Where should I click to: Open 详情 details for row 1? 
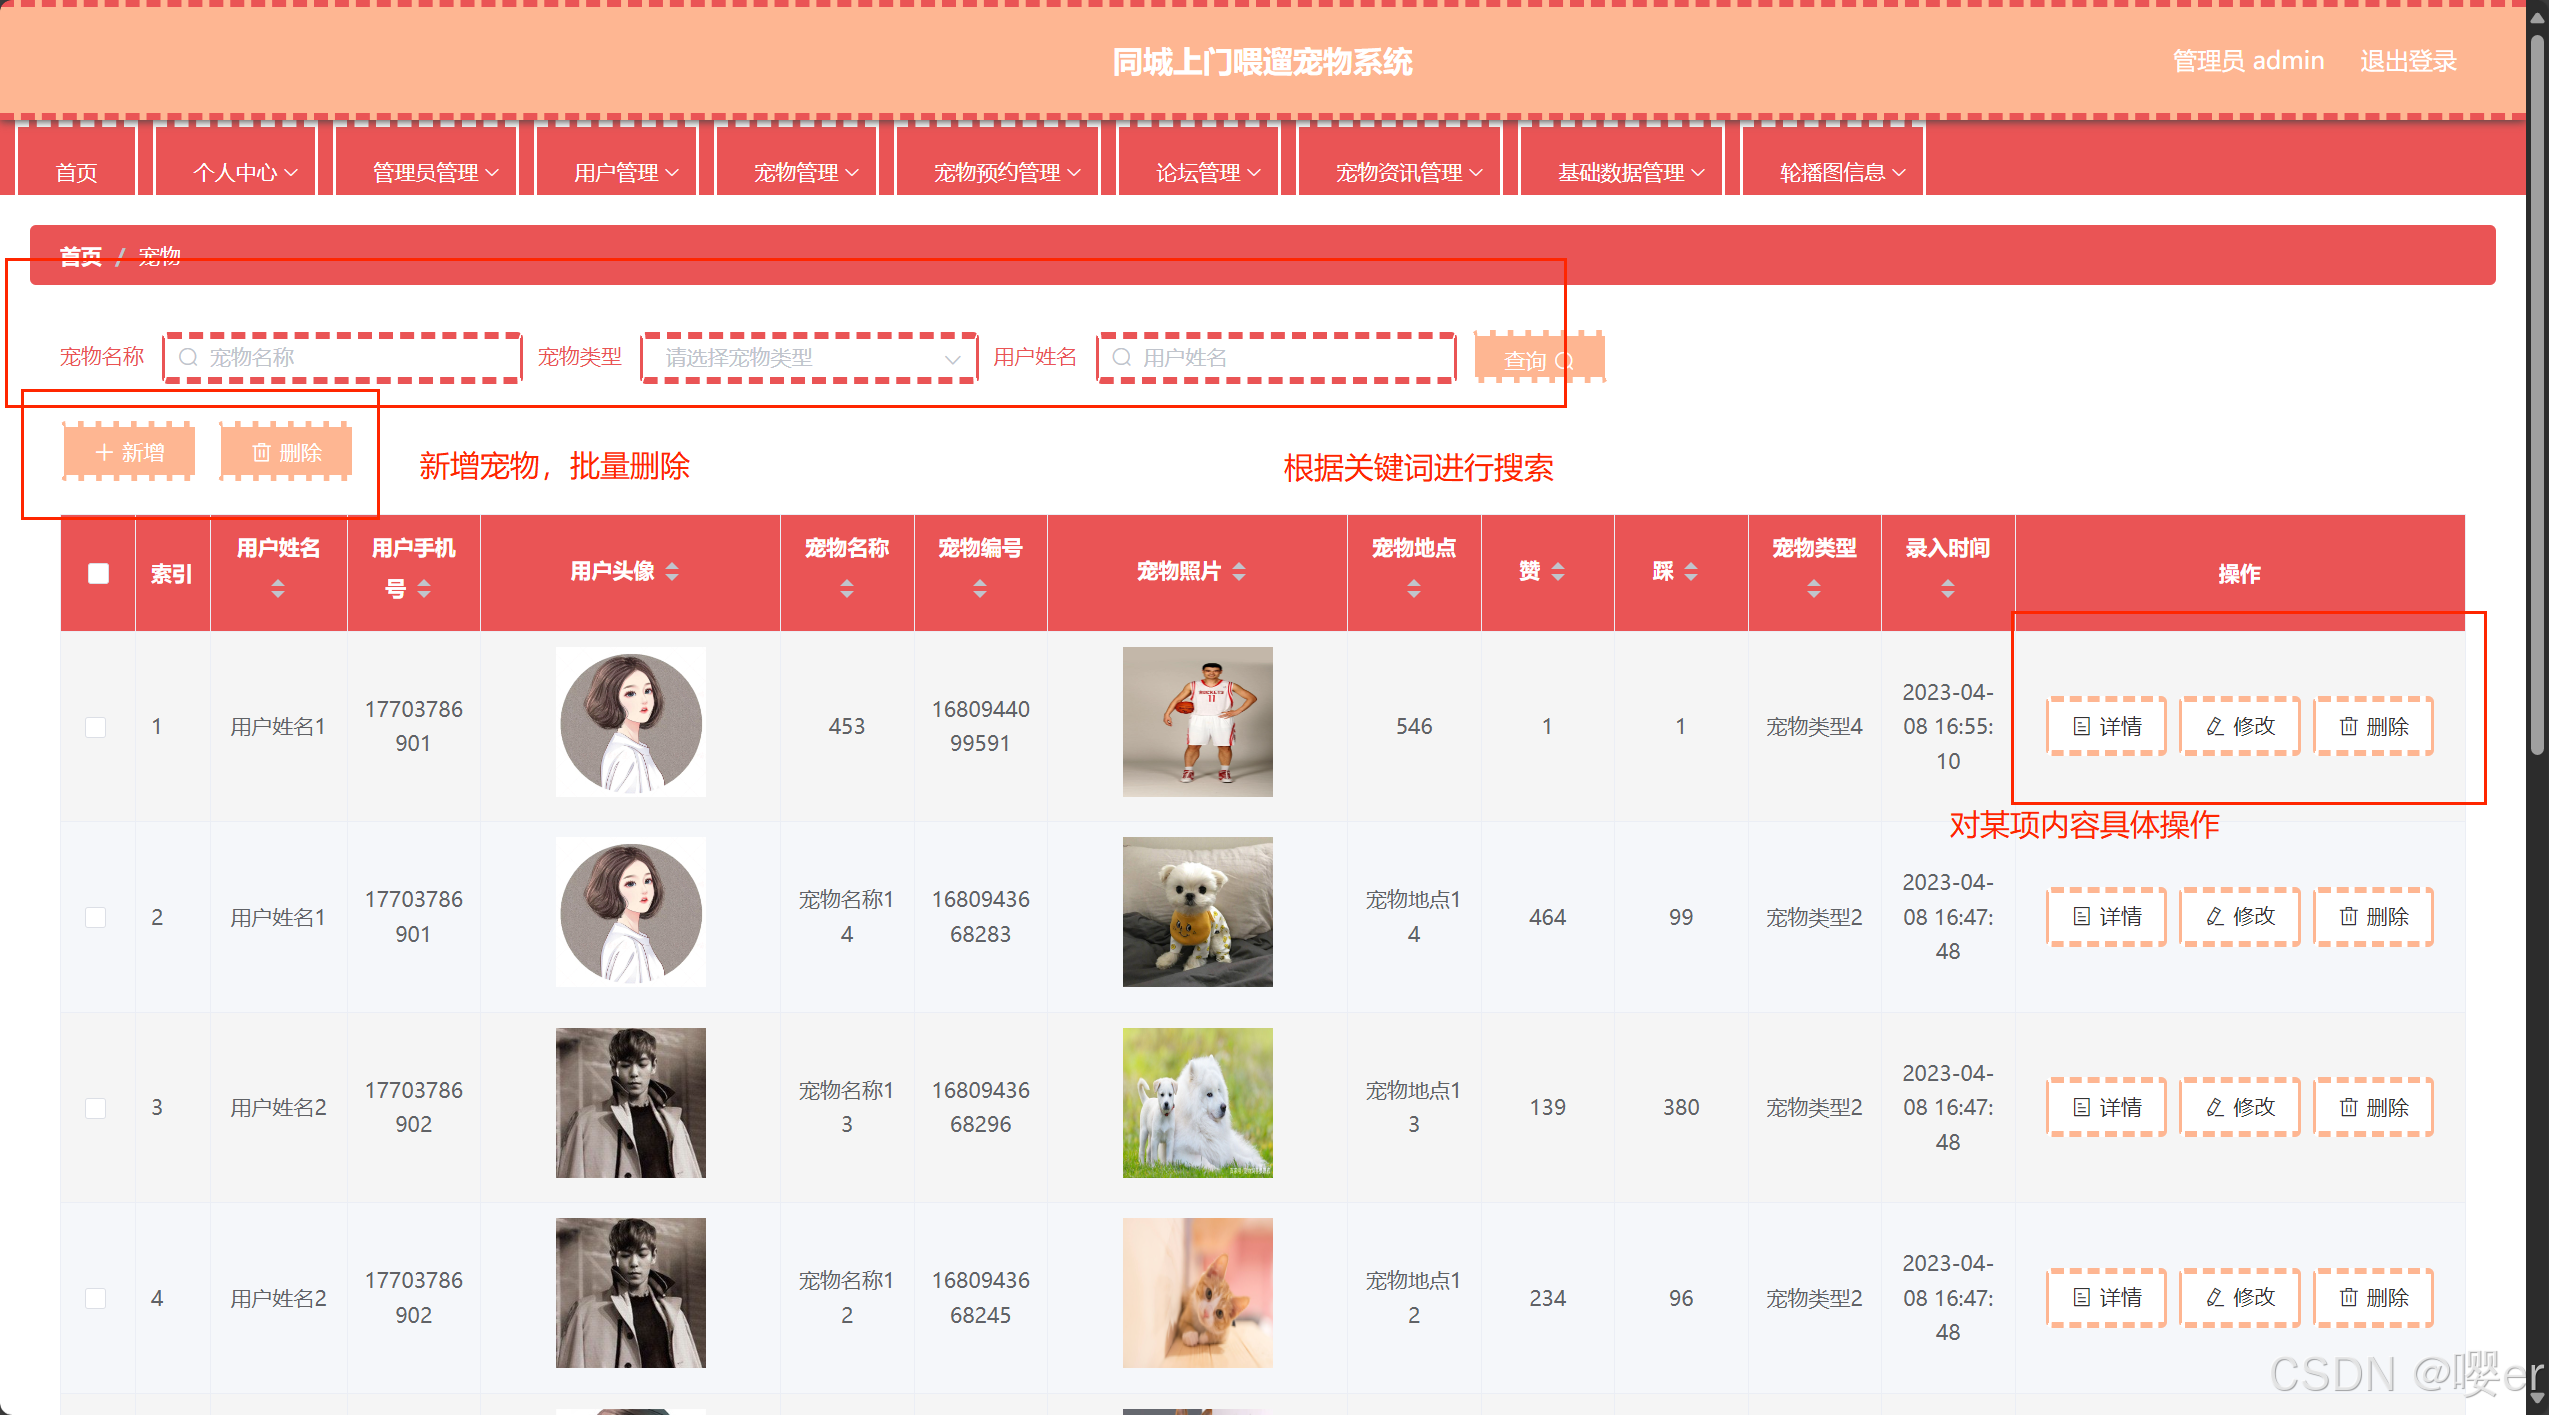[x=2106, y=727]
